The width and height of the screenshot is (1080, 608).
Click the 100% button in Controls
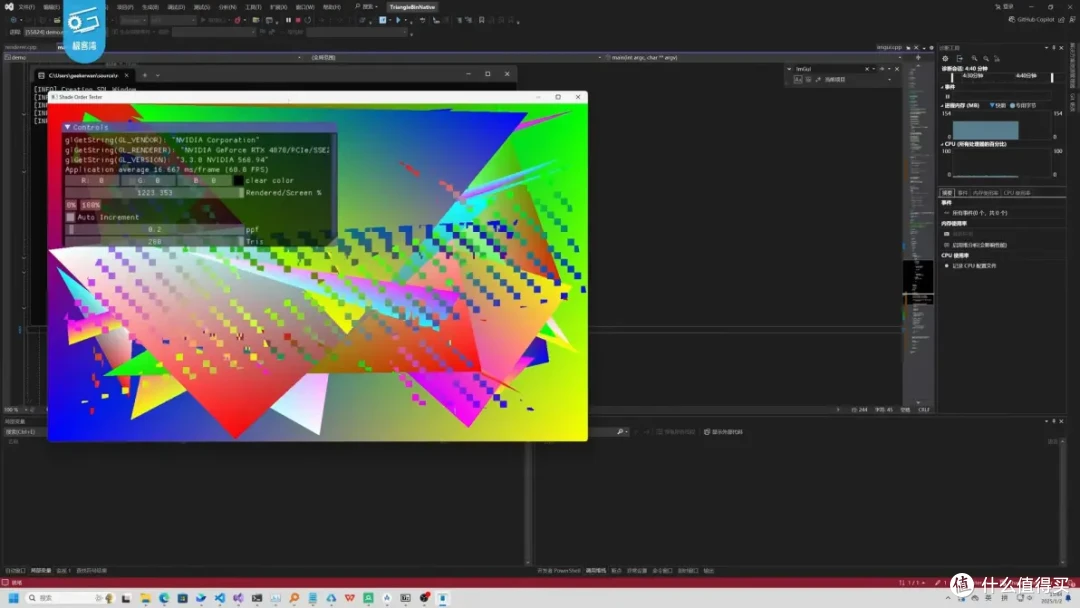click(x=90, y=205)
